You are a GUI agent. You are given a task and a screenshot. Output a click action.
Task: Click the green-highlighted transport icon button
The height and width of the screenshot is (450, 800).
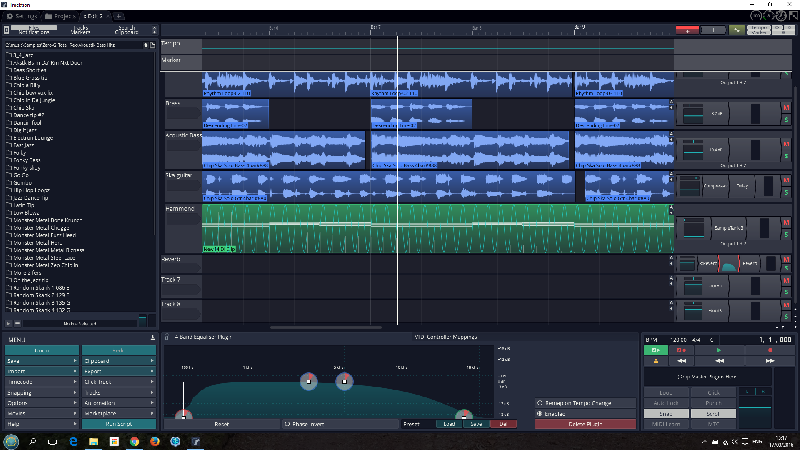pyautogui.click(x=656, y=351)
